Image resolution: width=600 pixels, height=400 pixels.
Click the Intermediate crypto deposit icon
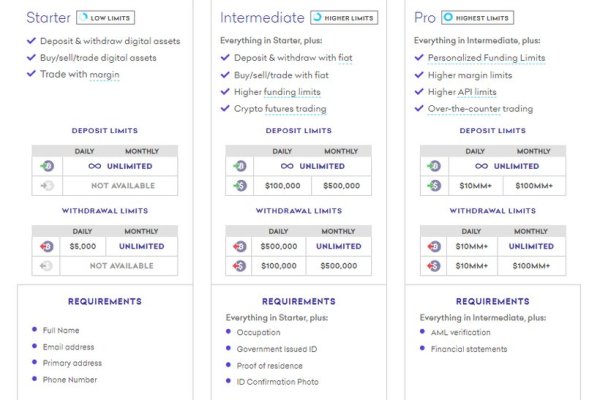pos(240,166)
